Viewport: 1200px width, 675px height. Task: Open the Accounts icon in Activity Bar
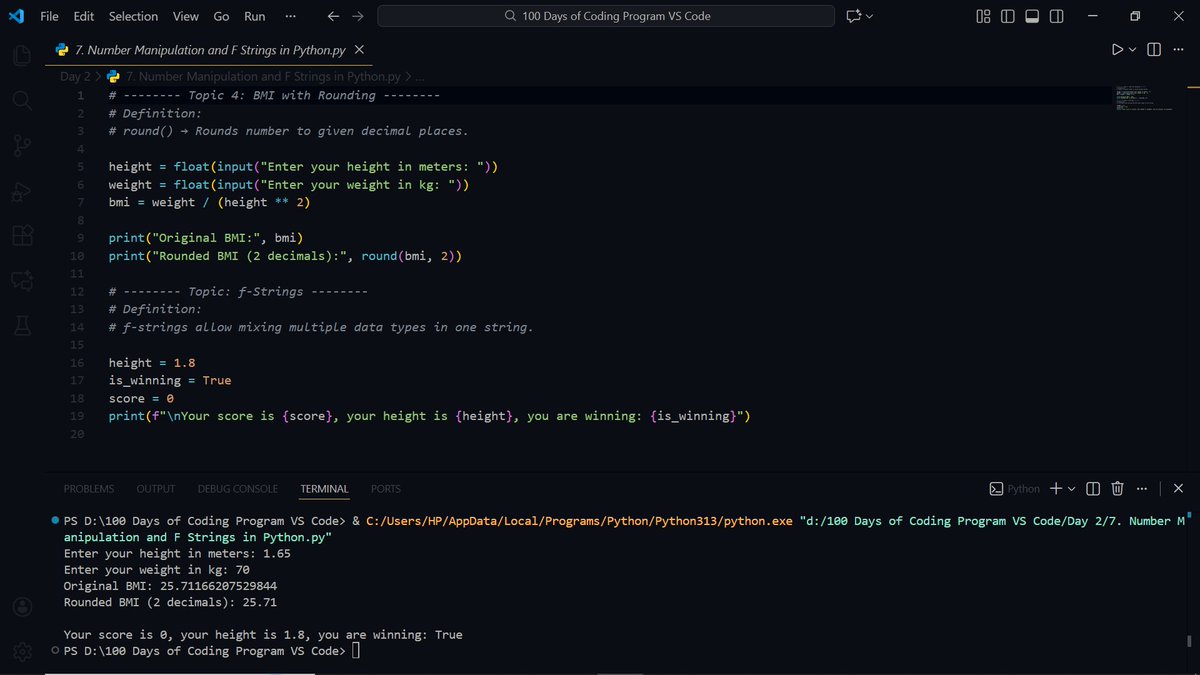pyautogui.click(x=21, y=606)
